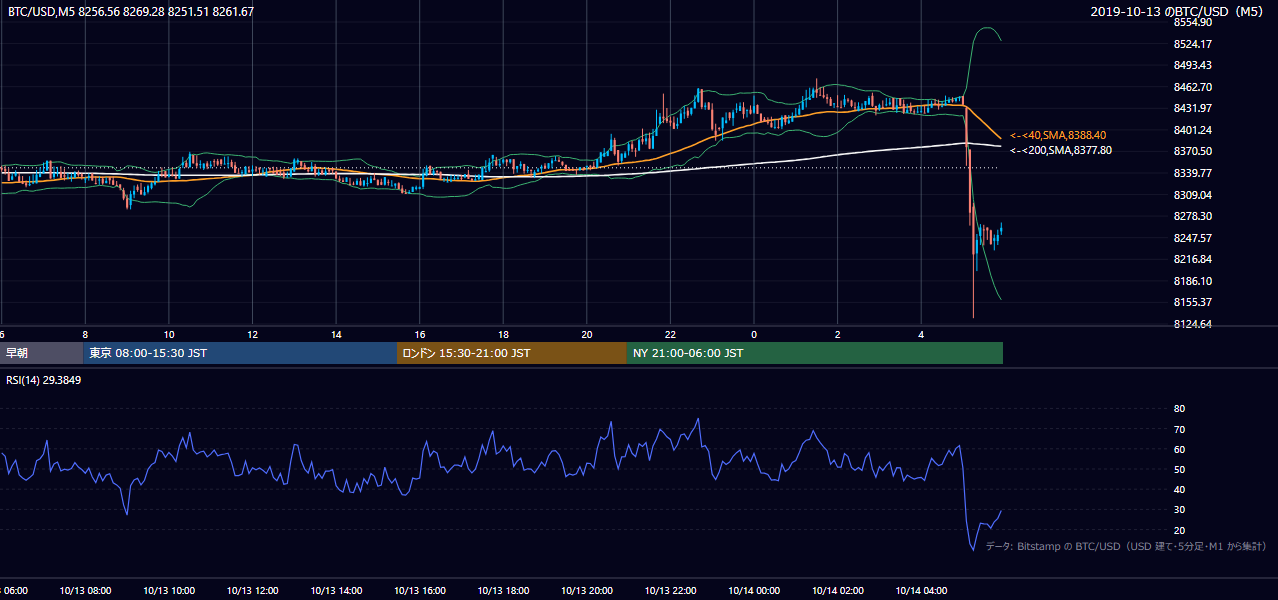1278x600 pixels.
Task: Select the 2019-10-13 BTC/USD (M5) chart title
Action: (x=1178, y=12)
